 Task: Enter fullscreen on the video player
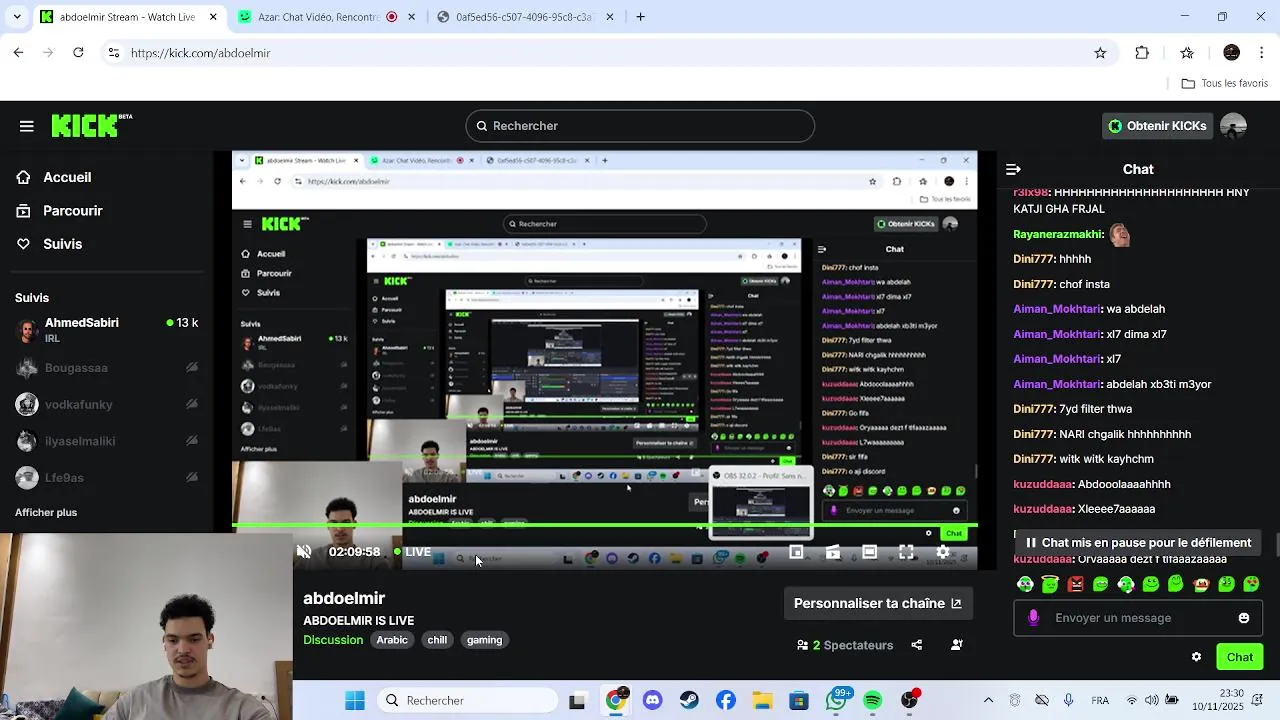pyautogui.click(x=906, y=552)
